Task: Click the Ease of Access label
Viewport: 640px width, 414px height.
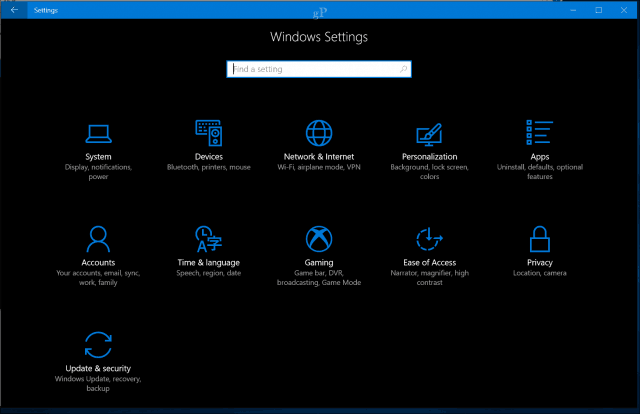Action: pyautogui.click(x=429, y=263)
